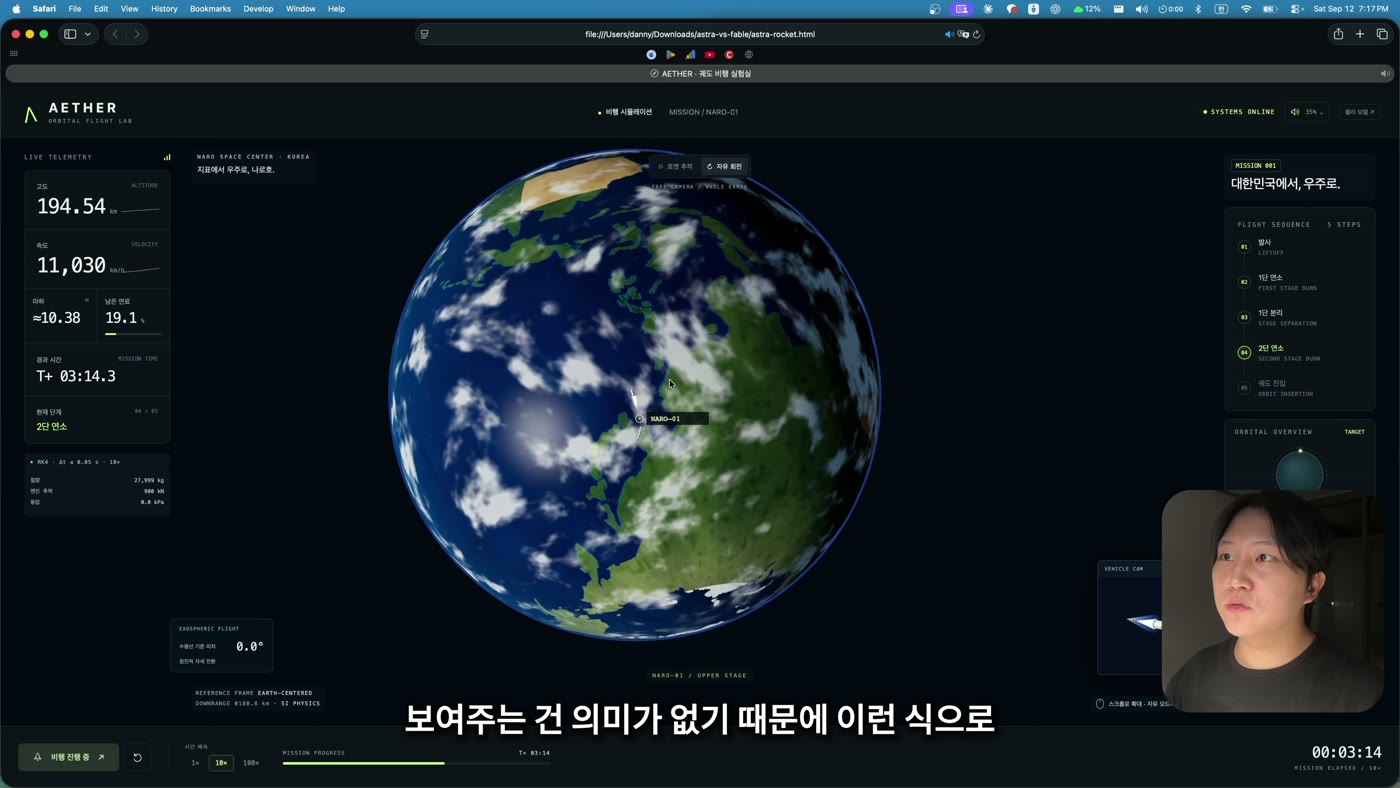Open the volume 35% dropdown
The height and width of the screenshot is (788, 1400).
coord(1307,112)
